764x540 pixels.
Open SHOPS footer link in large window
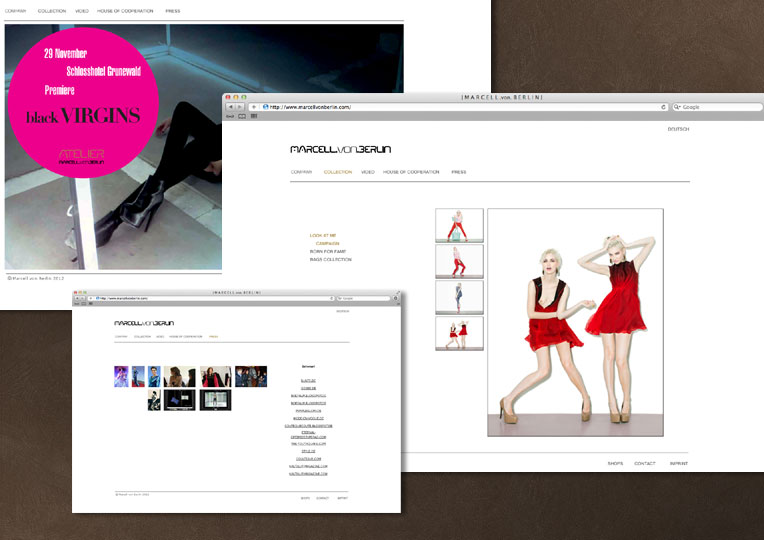coord(615,463)
